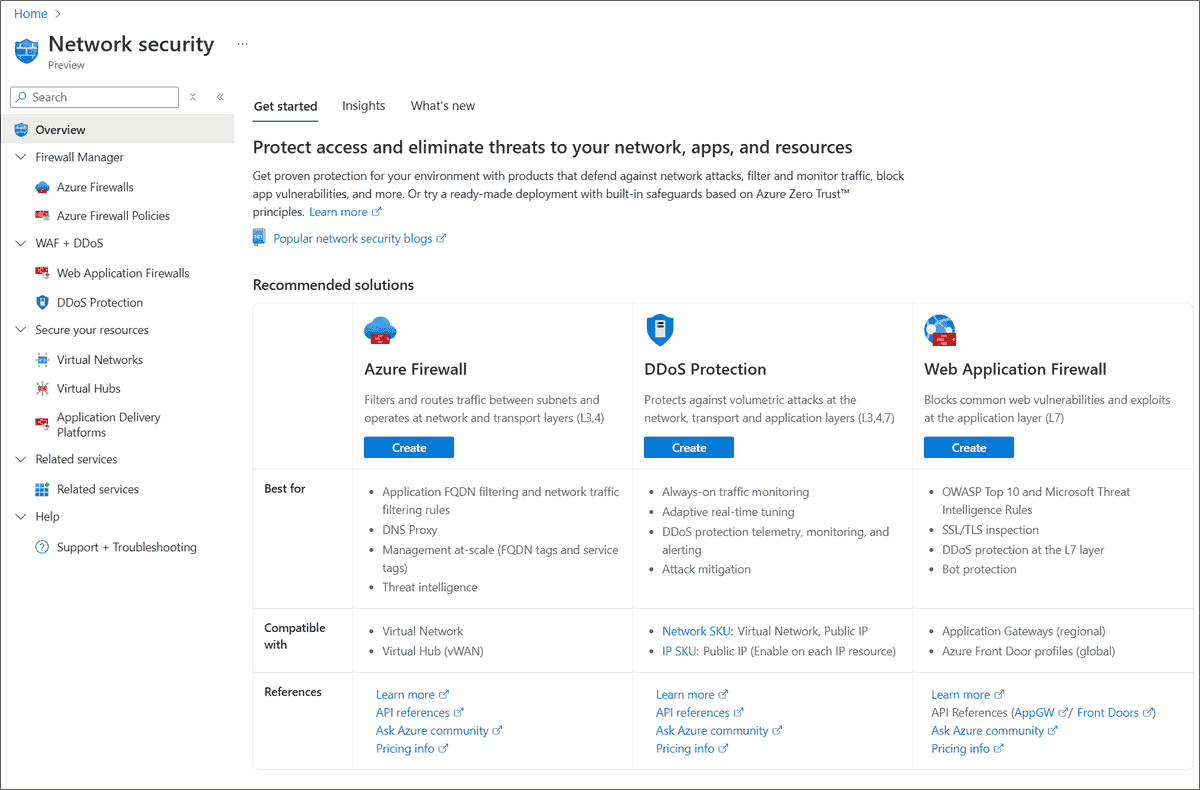This screenshot has height=790, width=1200.
Task: Click the blog document icon beside Popular network security blogs
Action: pyautogui.click(x=259, y=238)
